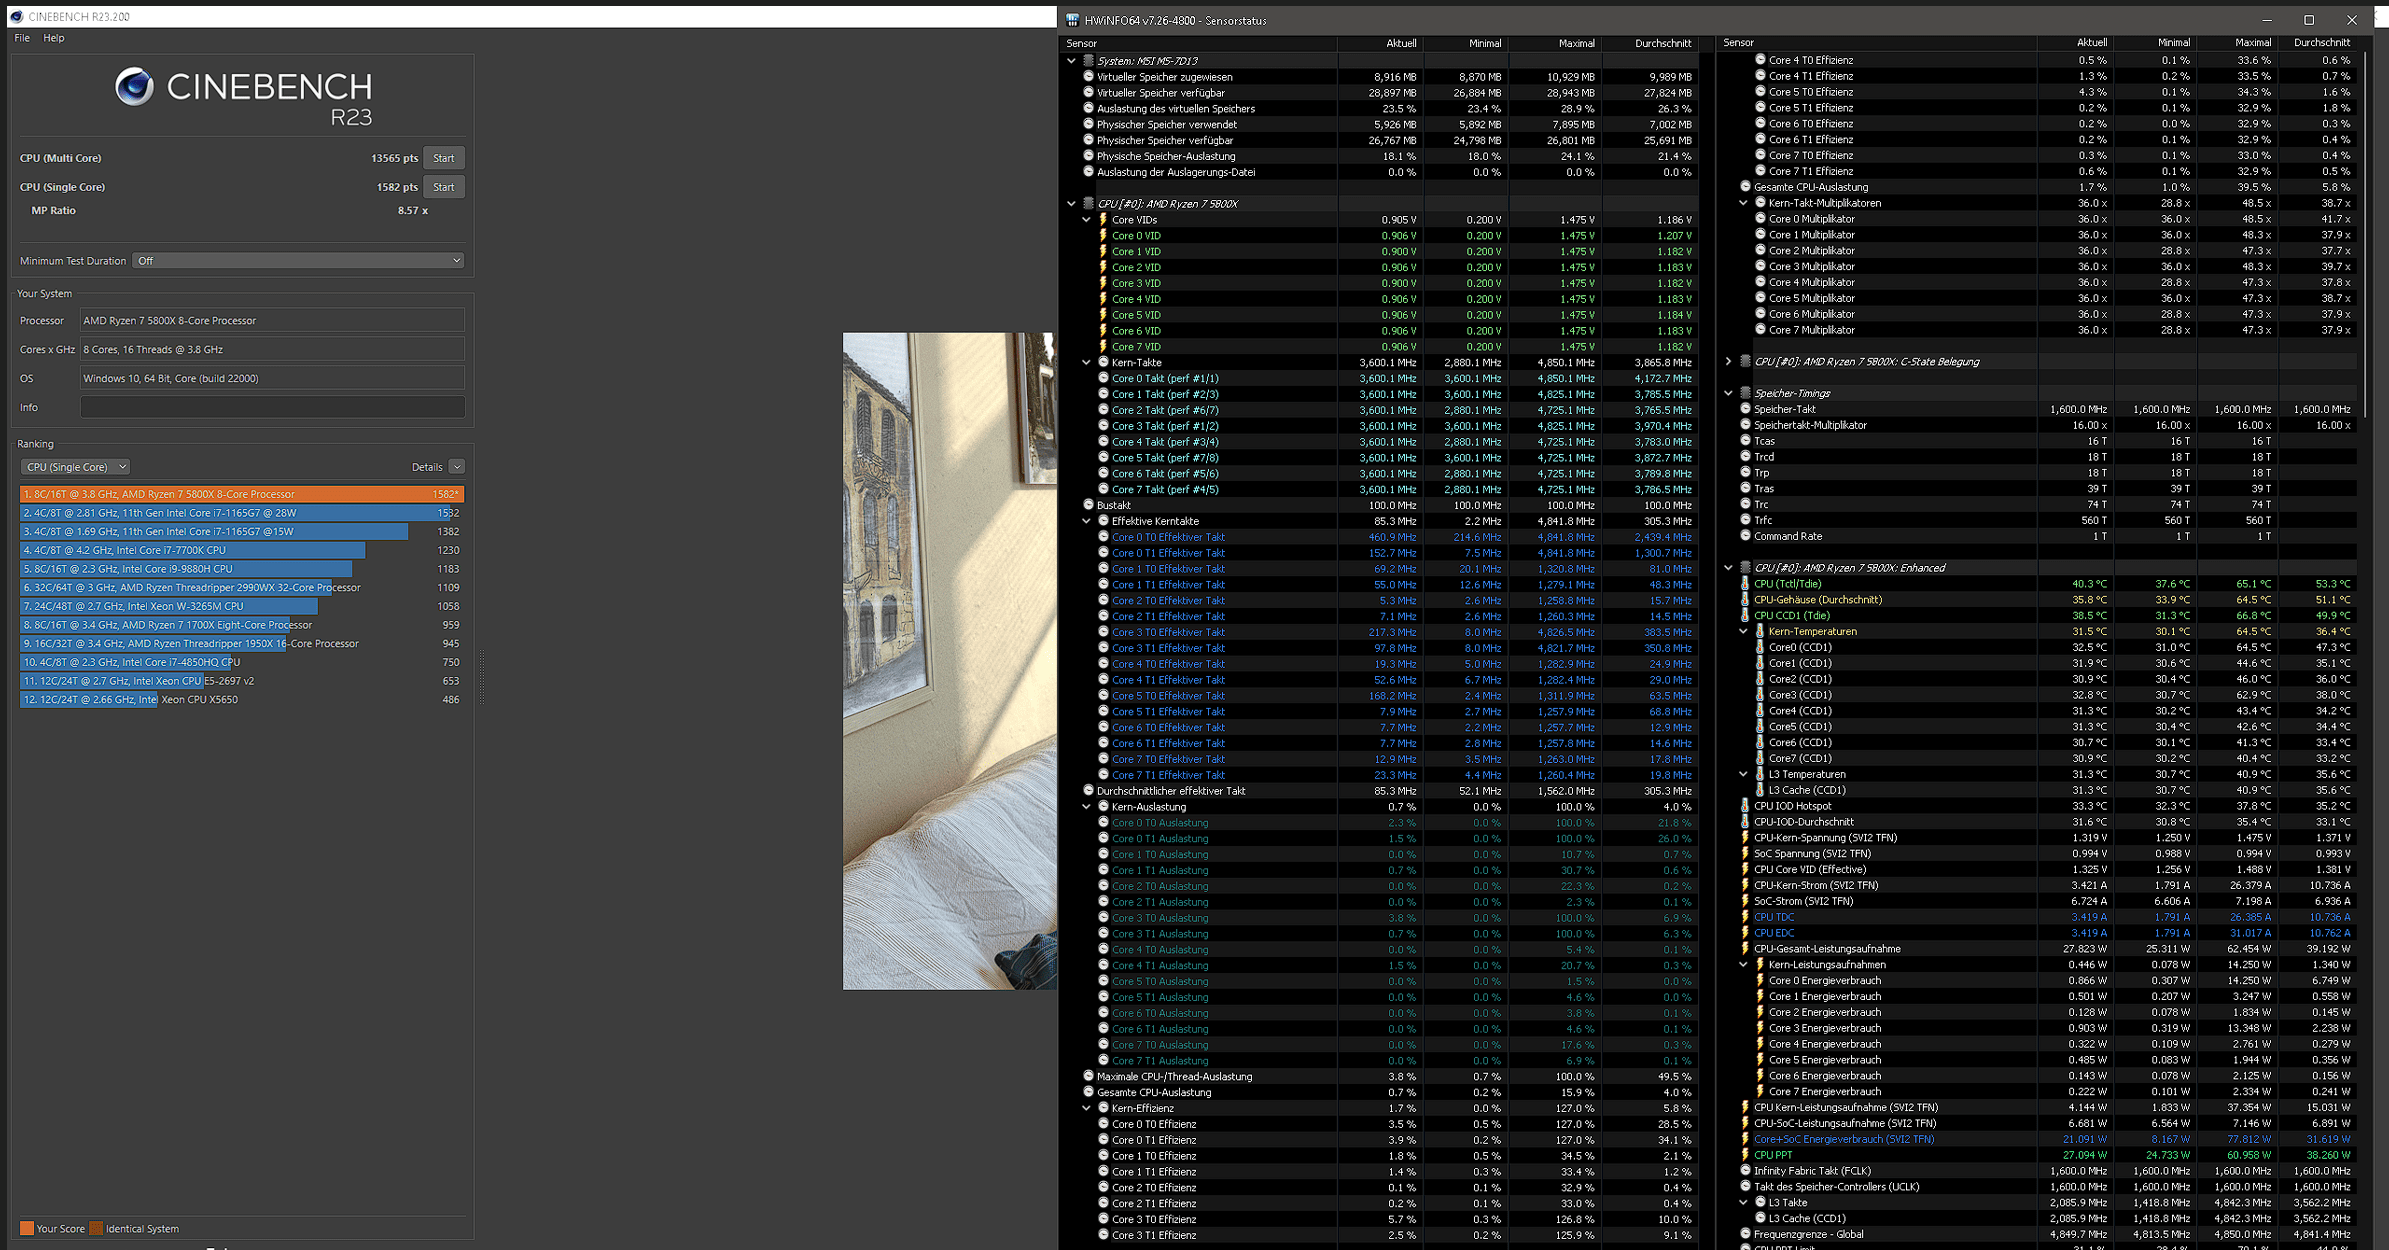Toggle the ranking Details dropdown arrow
This screenshot has width=2389, height=1250.
(457, 467)
